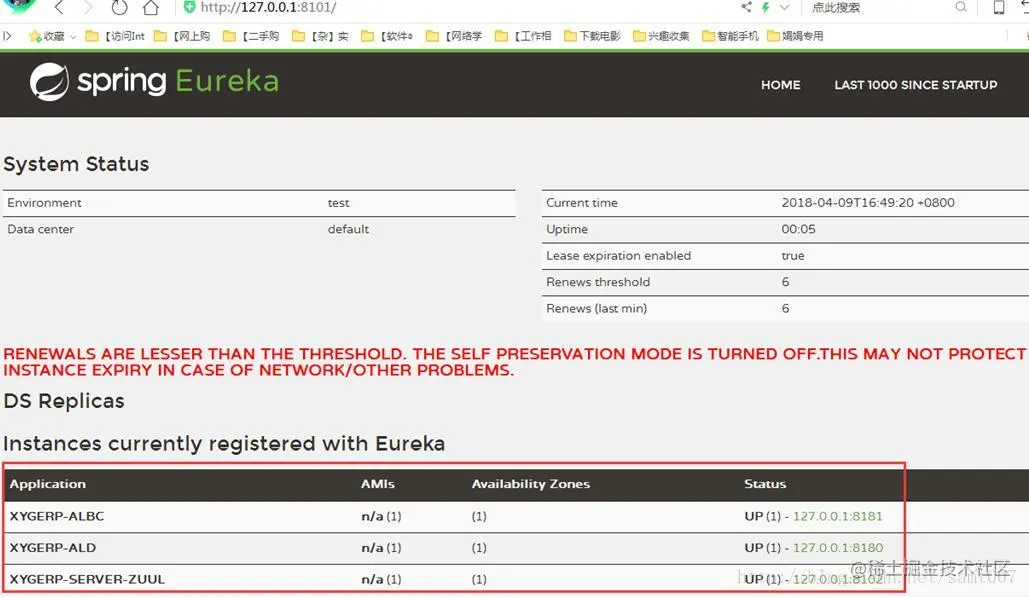Click the Environment value test

tap(339, 203)
